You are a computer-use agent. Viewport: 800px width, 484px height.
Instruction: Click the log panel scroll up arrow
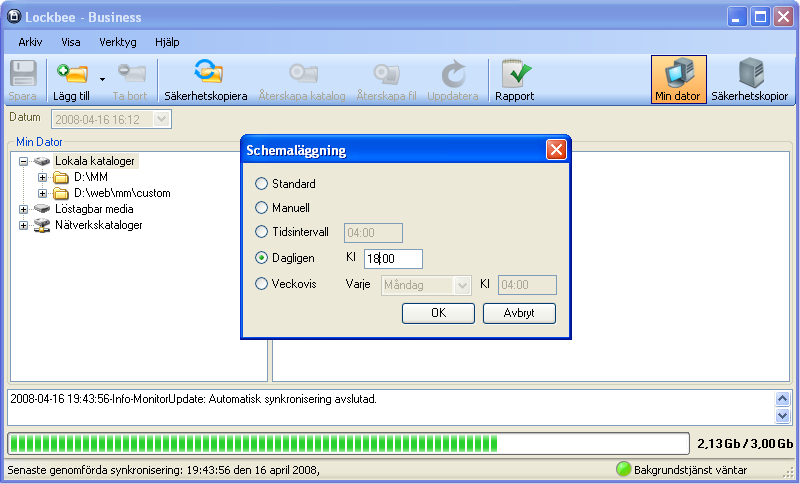[783, 399]
